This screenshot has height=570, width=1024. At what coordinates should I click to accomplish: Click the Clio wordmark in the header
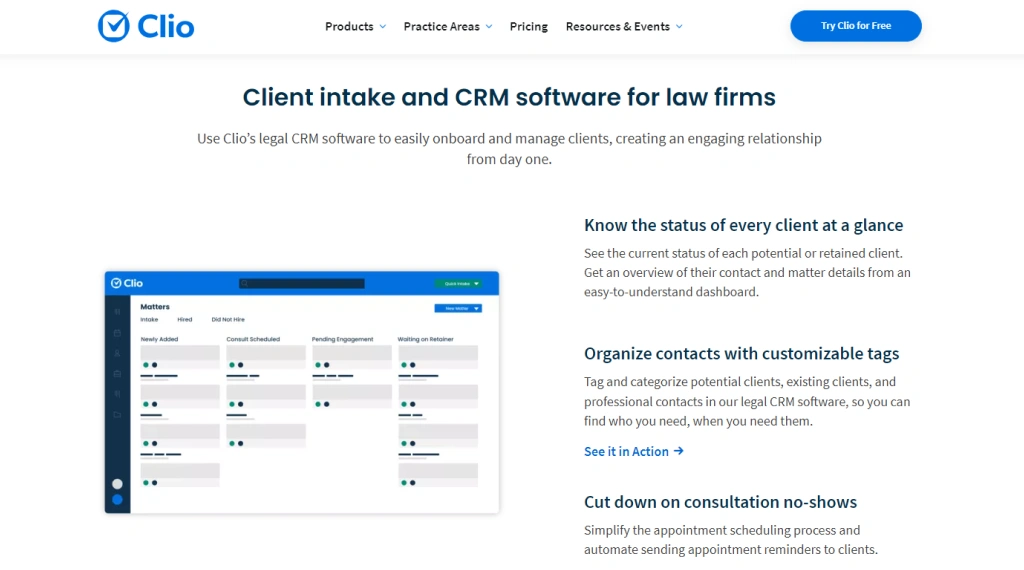166,27
